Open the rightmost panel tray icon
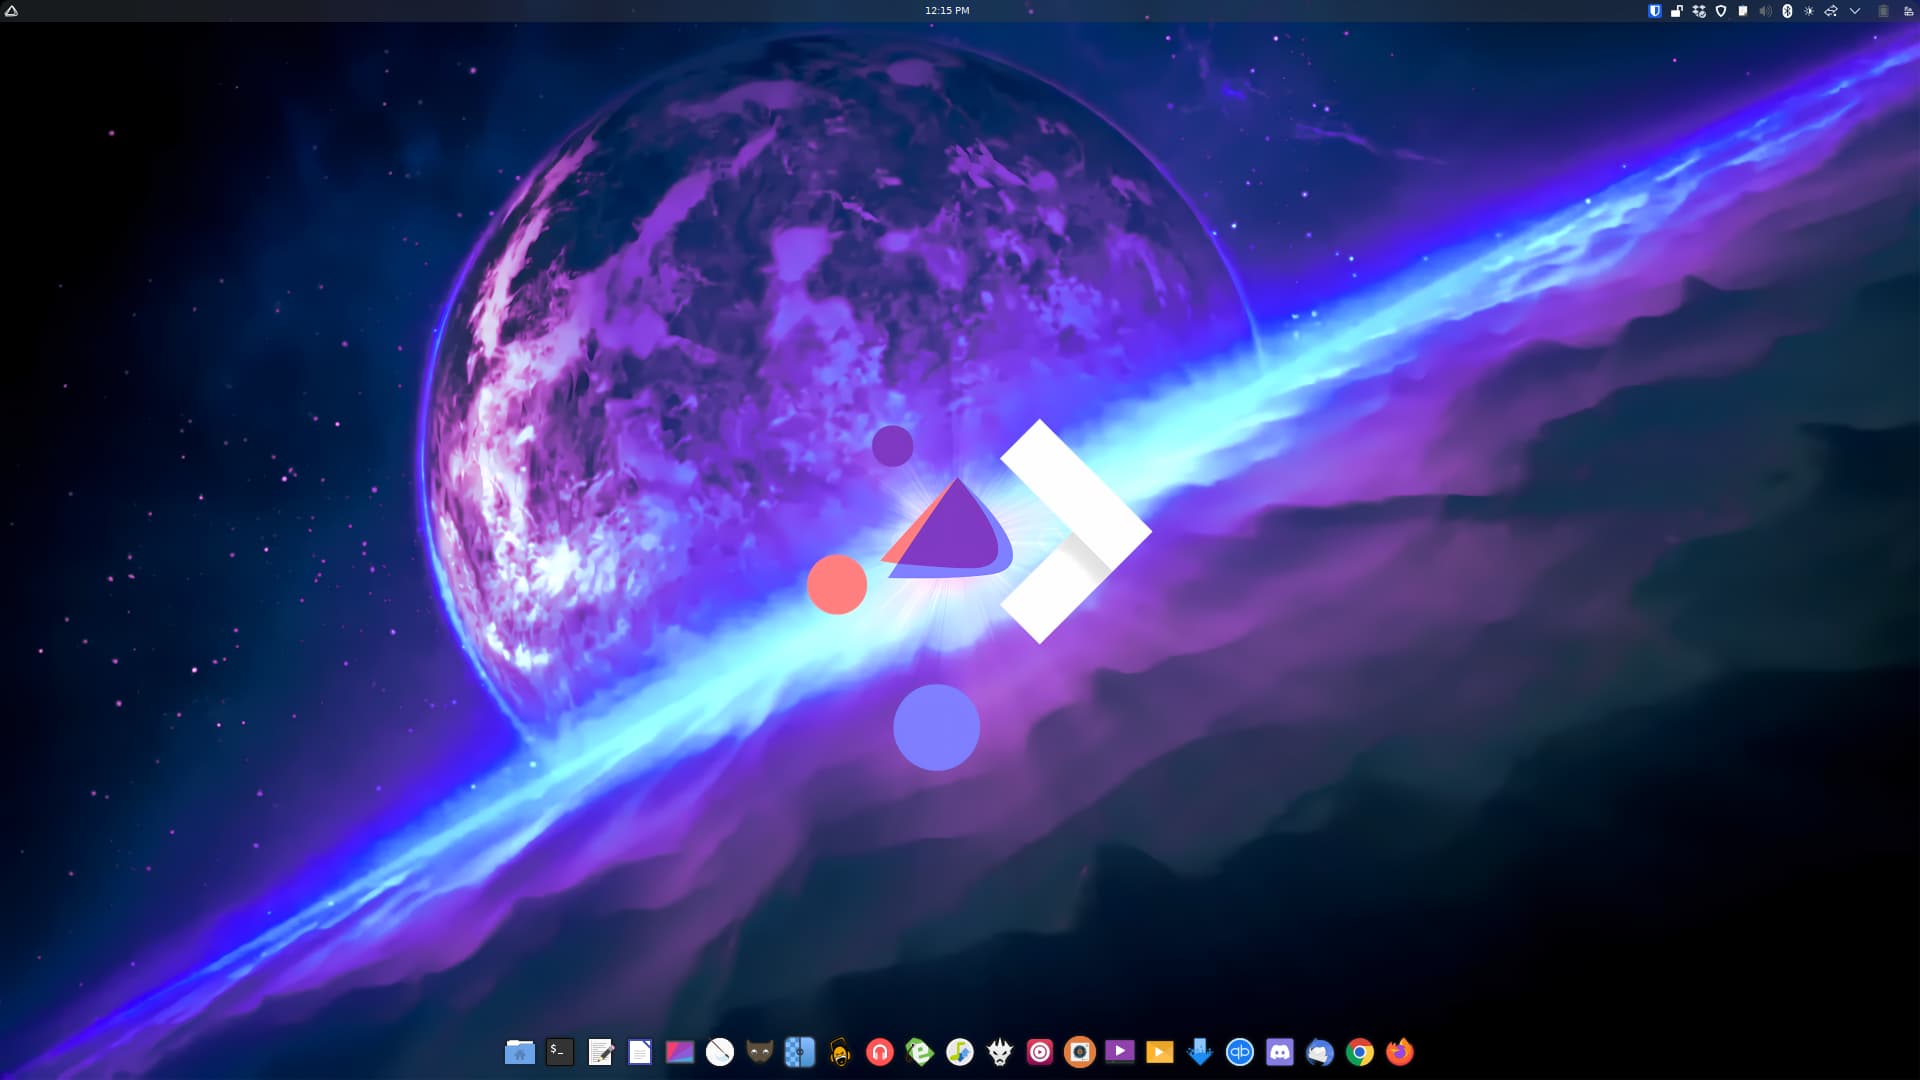 [x=1908, y=11]
